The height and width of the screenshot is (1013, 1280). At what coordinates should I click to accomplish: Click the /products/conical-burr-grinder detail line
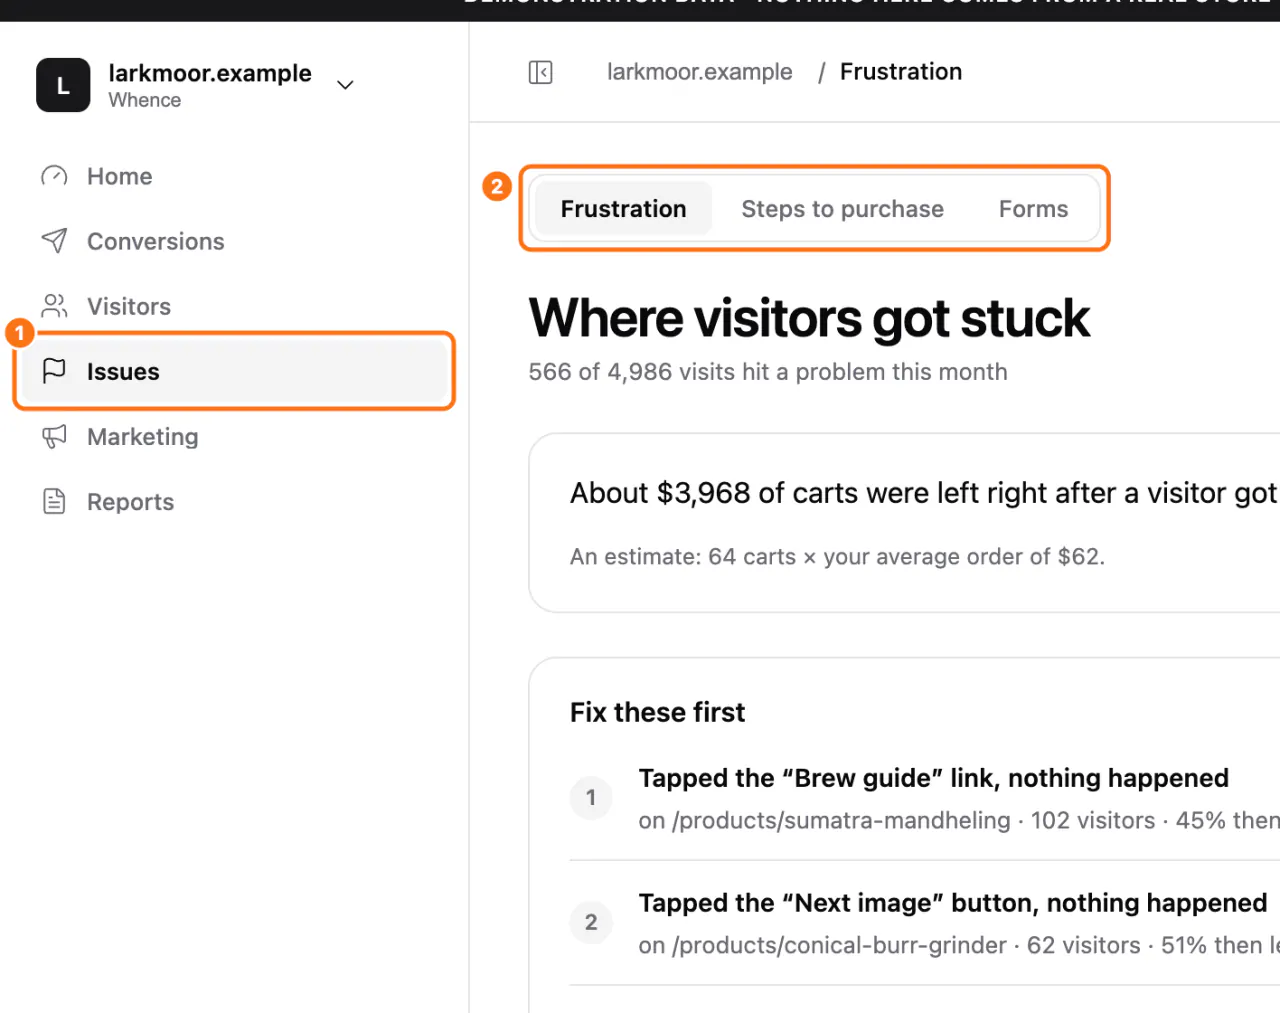[x=959, y=946]
